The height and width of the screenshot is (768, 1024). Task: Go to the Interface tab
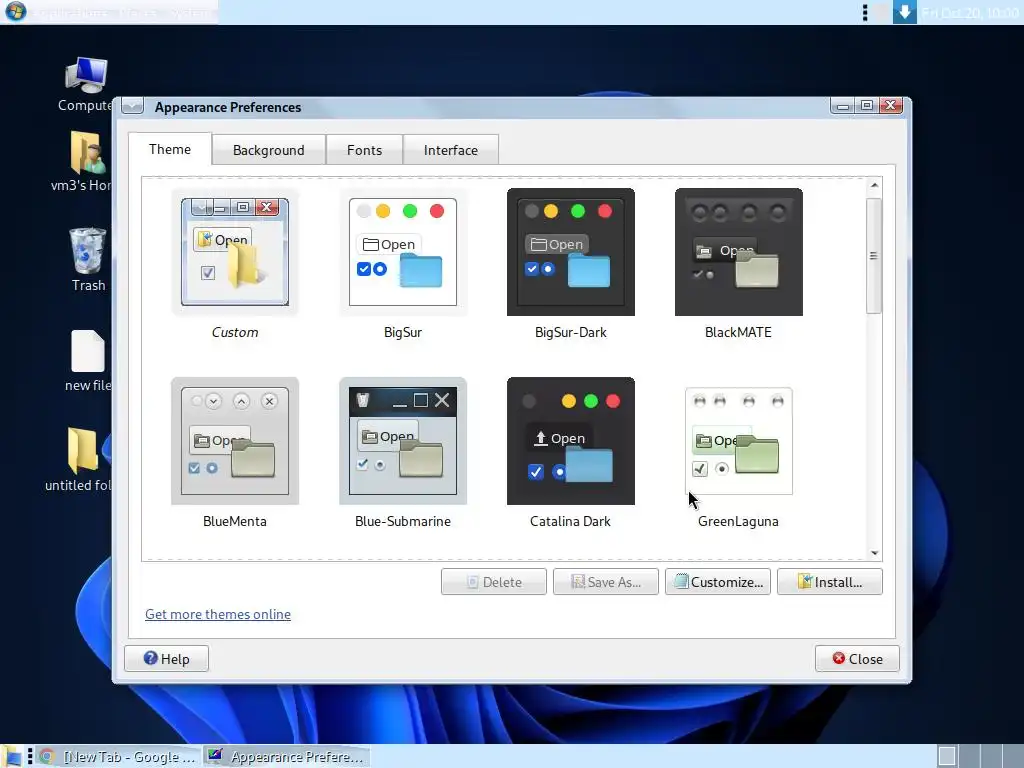coord(451,150)
